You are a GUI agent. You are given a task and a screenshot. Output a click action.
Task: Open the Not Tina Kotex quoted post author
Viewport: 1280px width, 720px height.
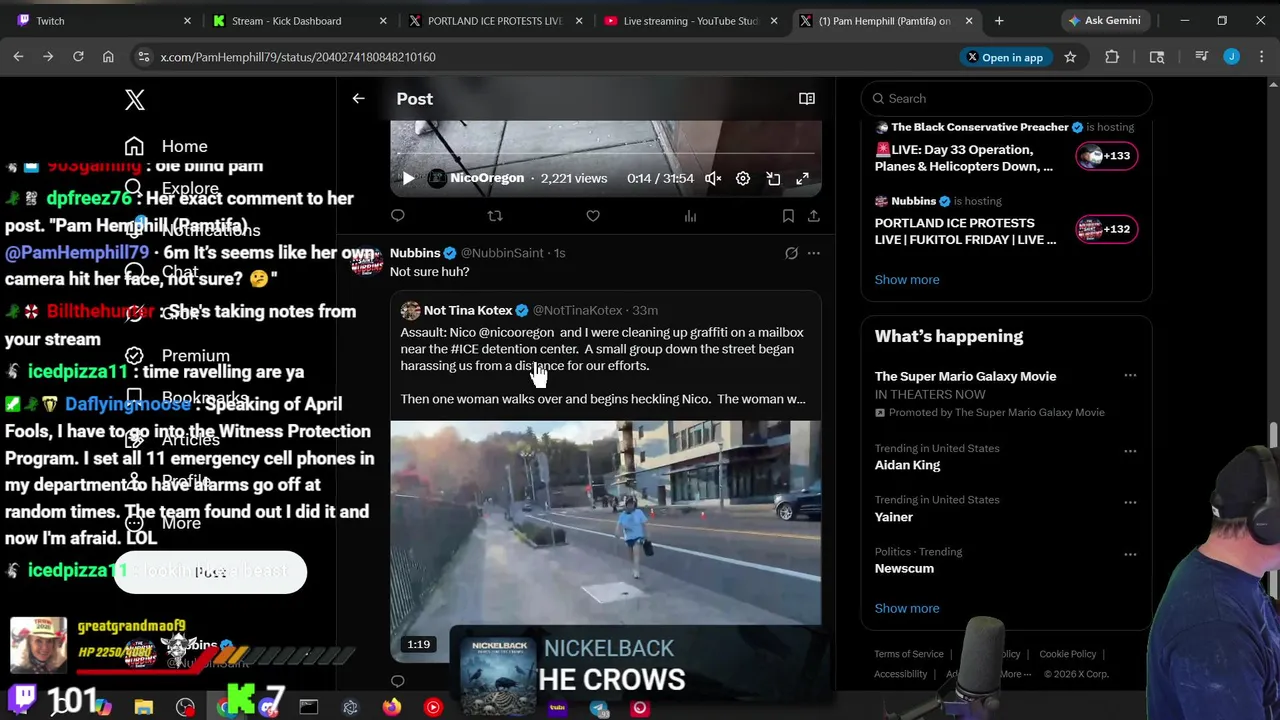pyautogui.click(x=468, y=310)
